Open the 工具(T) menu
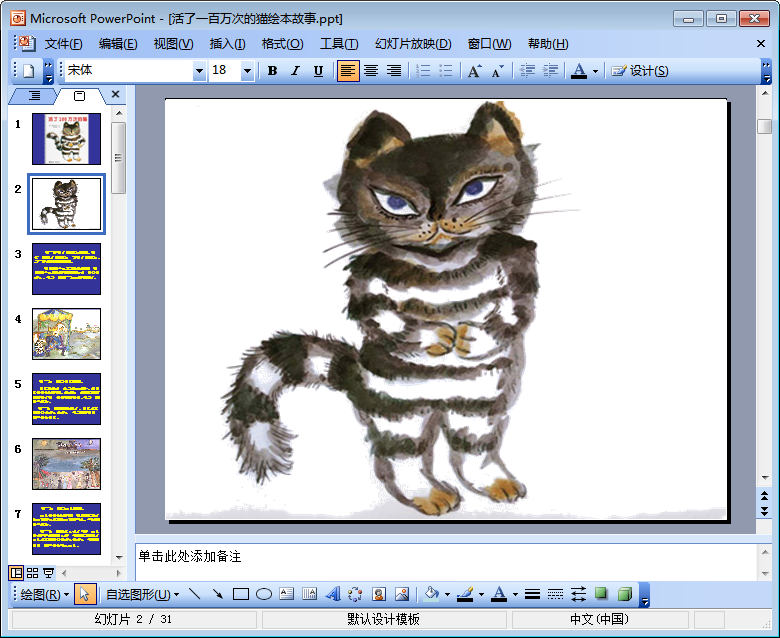Screen dimensions: 780x638 pos(339,44)
